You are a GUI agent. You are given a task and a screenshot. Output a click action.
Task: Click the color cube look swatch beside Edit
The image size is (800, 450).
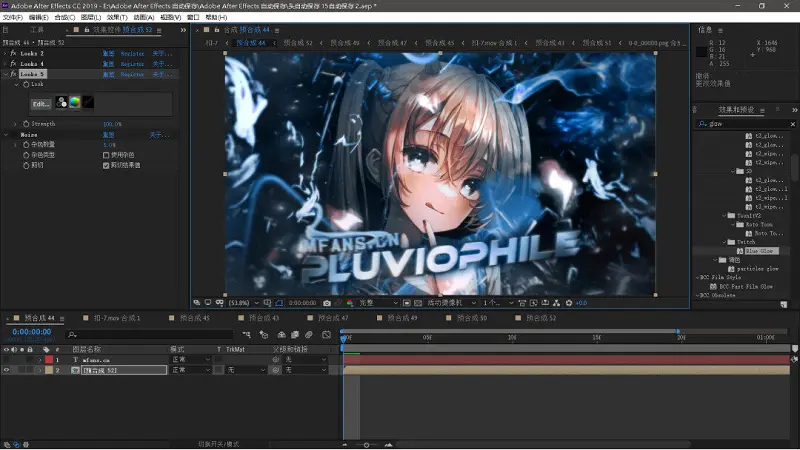pos(75,103)
